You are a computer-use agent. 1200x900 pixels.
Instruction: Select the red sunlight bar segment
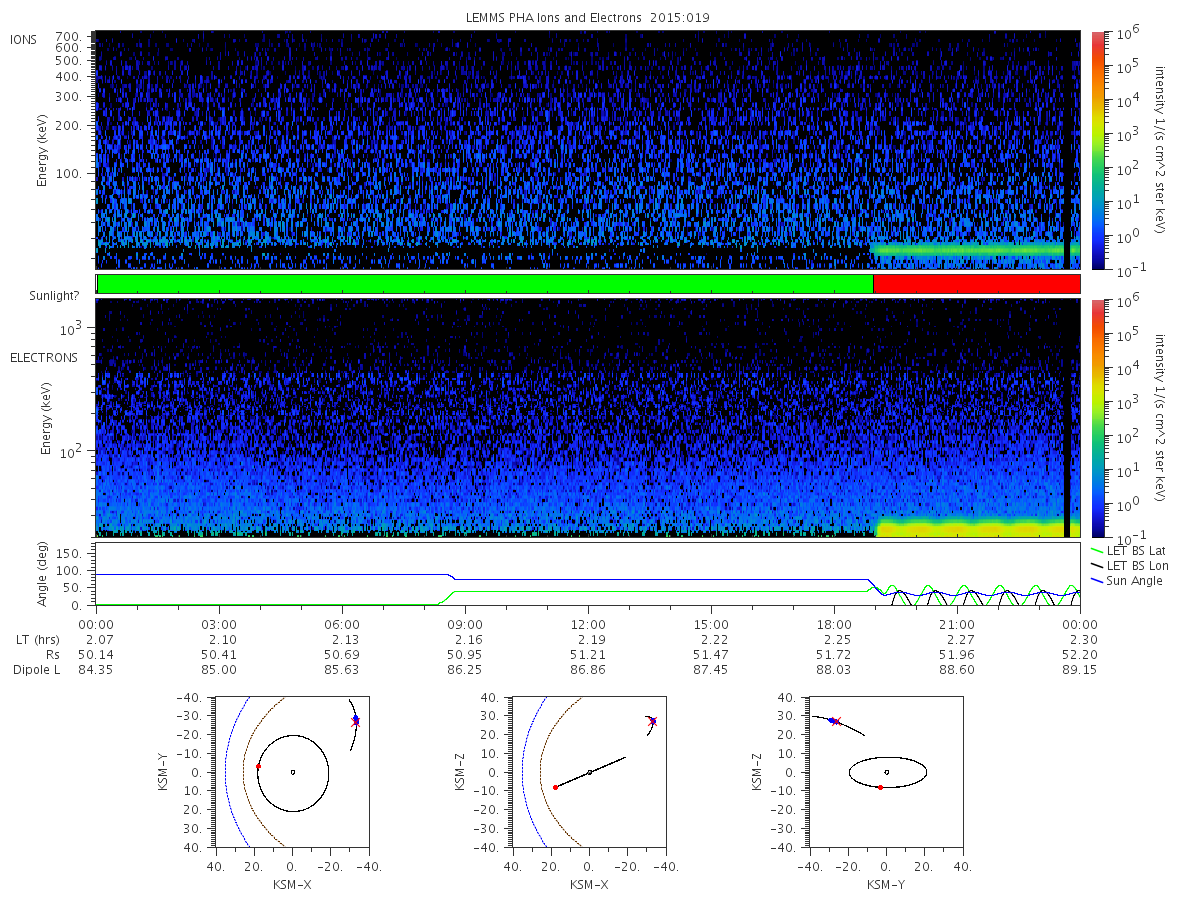[x=977, y=284]
